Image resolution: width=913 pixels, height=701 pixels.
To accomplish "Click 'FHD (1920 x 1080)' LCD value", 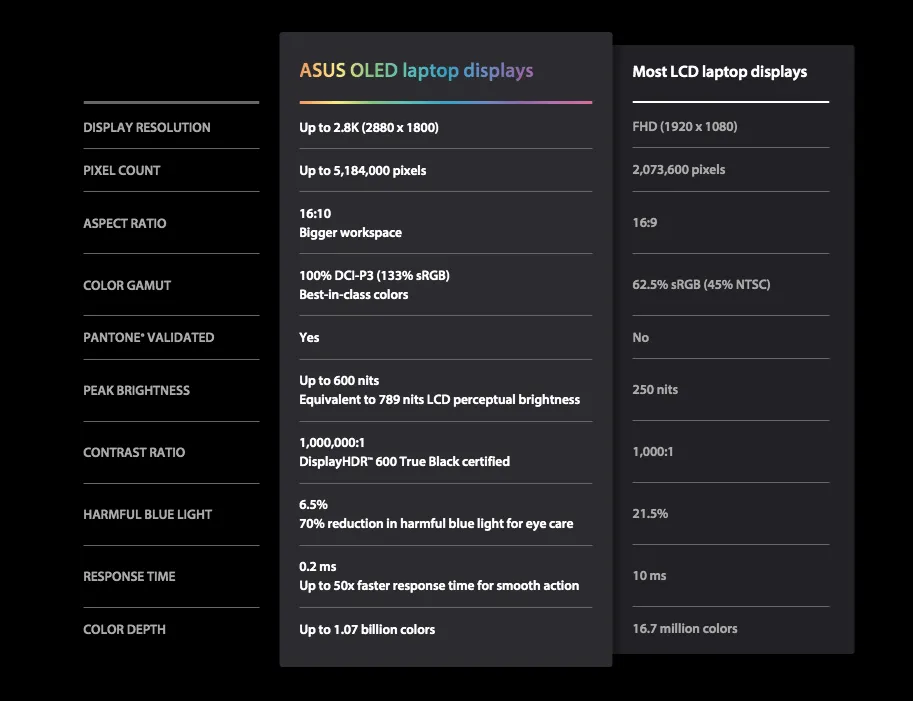I will coord(685,126).
